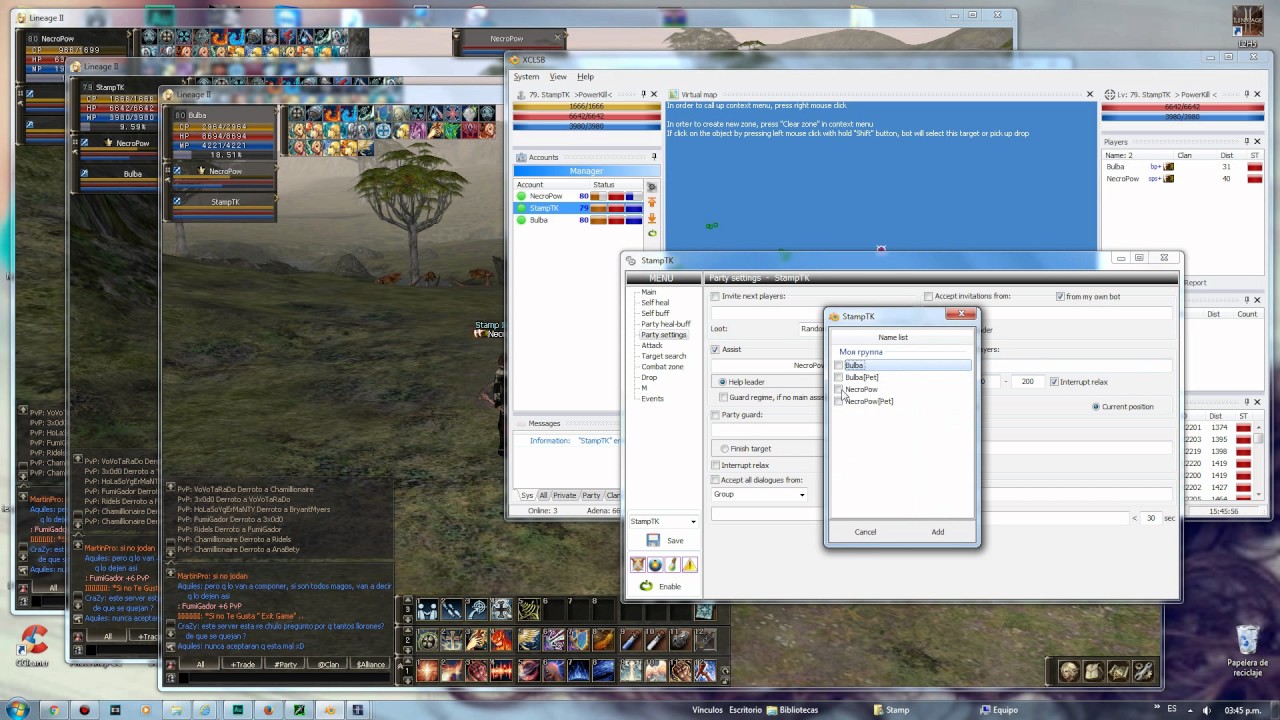Click the globe icon beside the warning icon
This screenshot has width=1280, height=720.
pos(655,565)
